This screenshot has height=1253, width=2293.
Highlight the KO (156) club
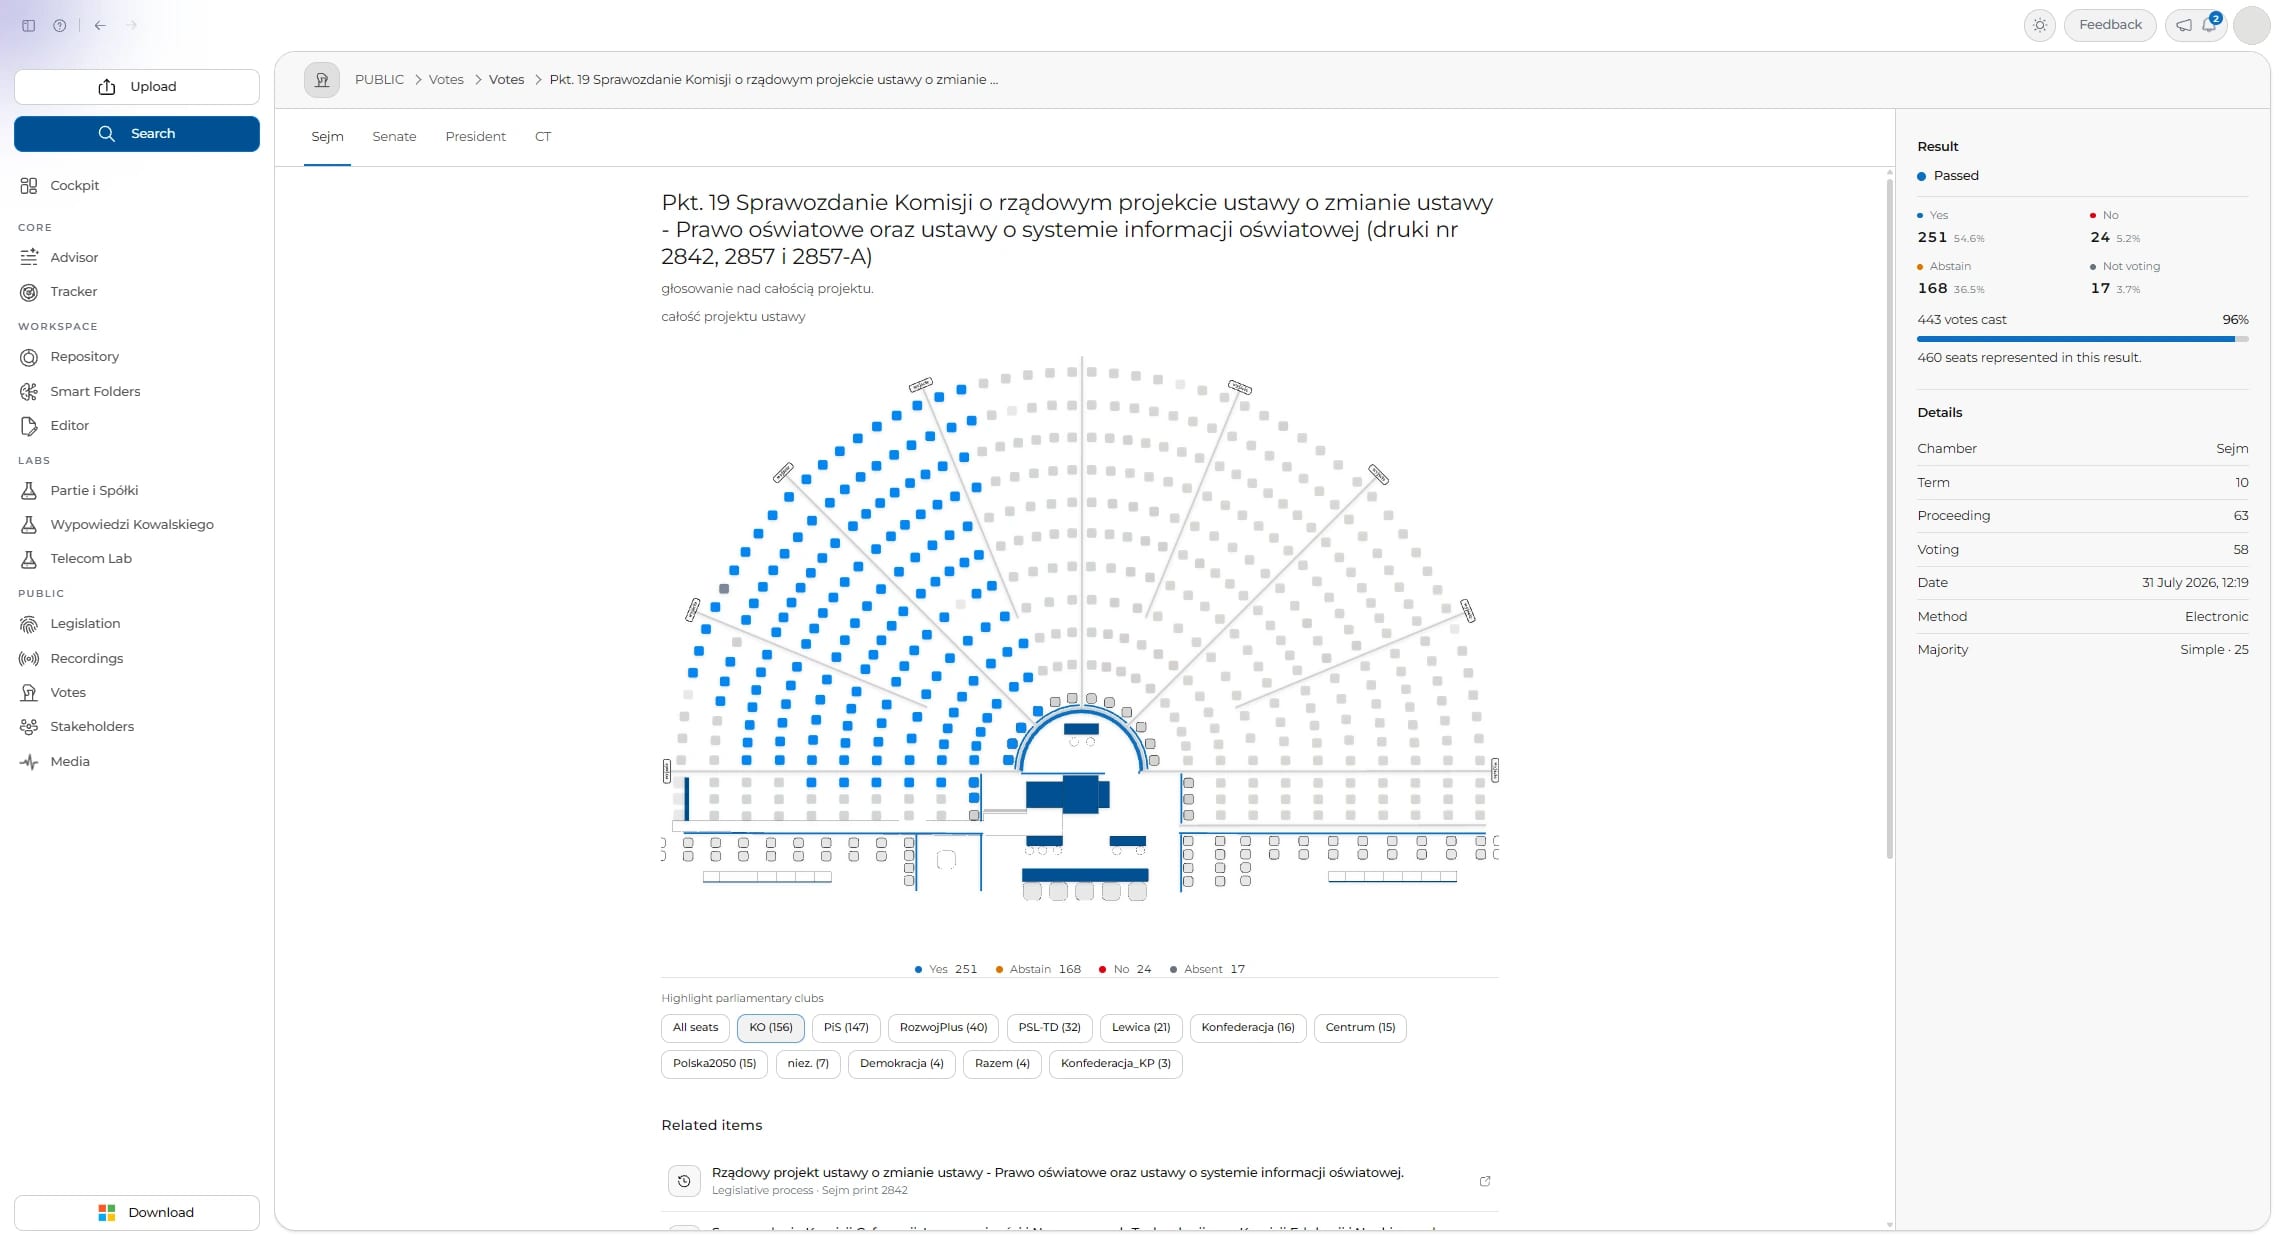771,1028
